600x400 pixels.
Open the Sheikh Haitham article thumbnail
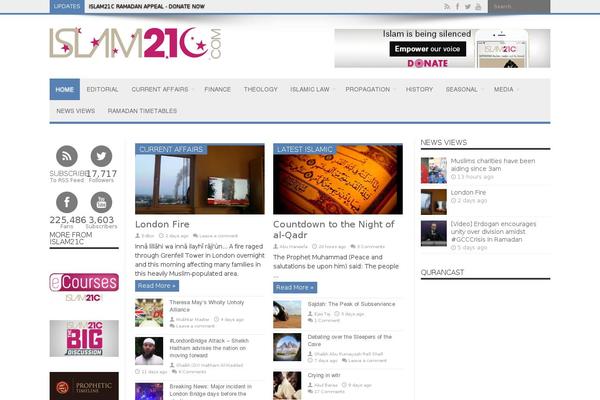tap(149, 351)
